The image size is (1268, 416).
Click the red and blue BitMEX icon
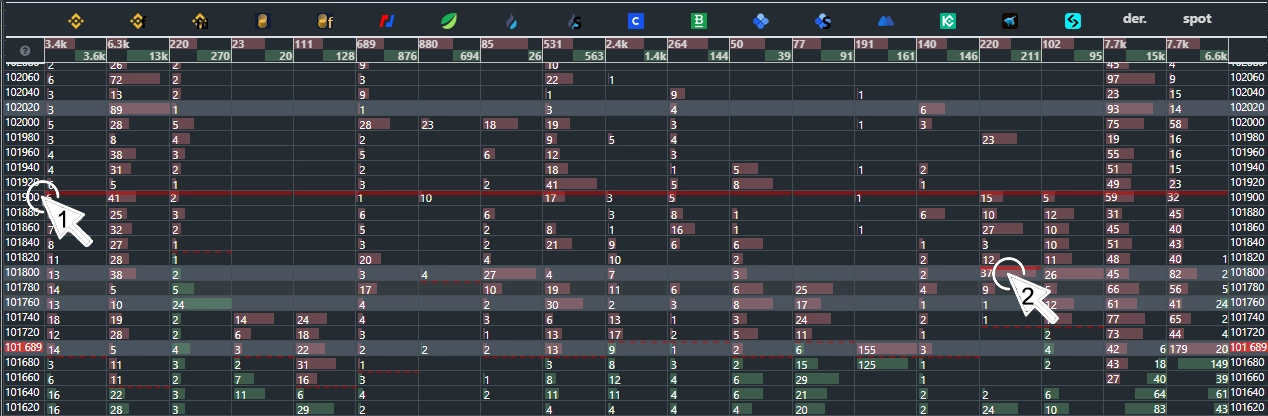point(387,20)
